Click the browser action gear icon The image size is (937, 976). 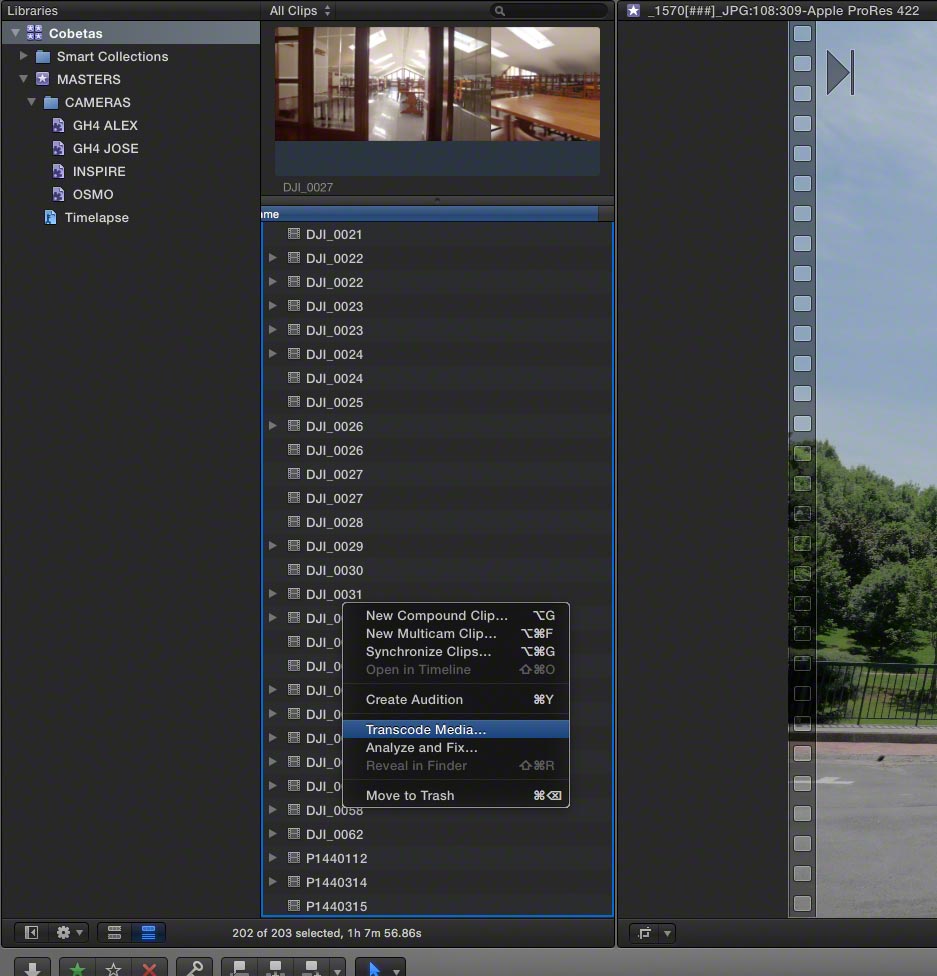[x=63, y=932]
